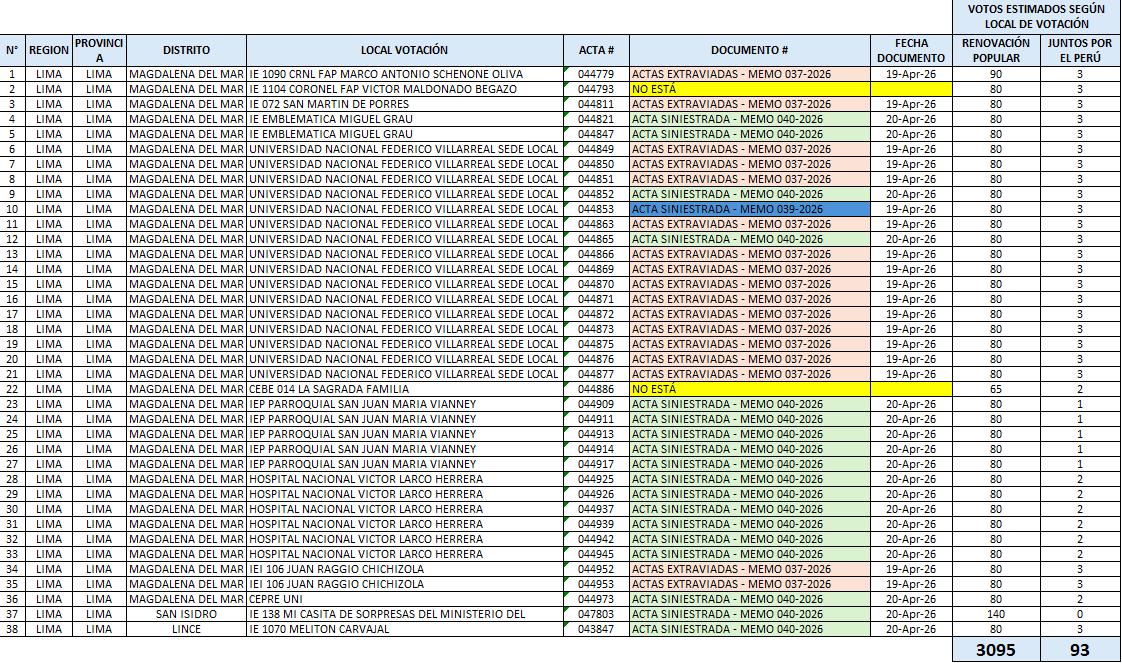The image size is (1122, 663).
Task: Click acta number 047803
Action: (x=596, y=614)
